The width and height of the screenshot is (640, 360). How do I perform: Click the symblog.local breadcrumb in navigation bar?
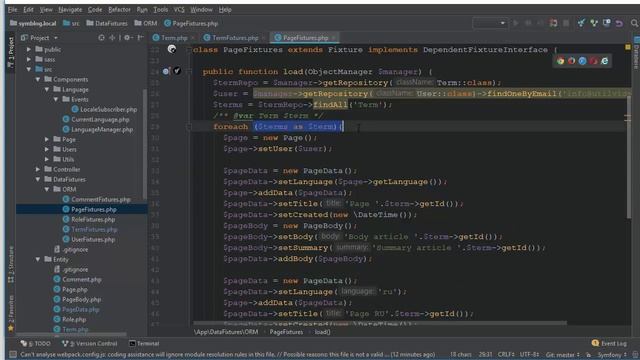[x=33, y=23]
